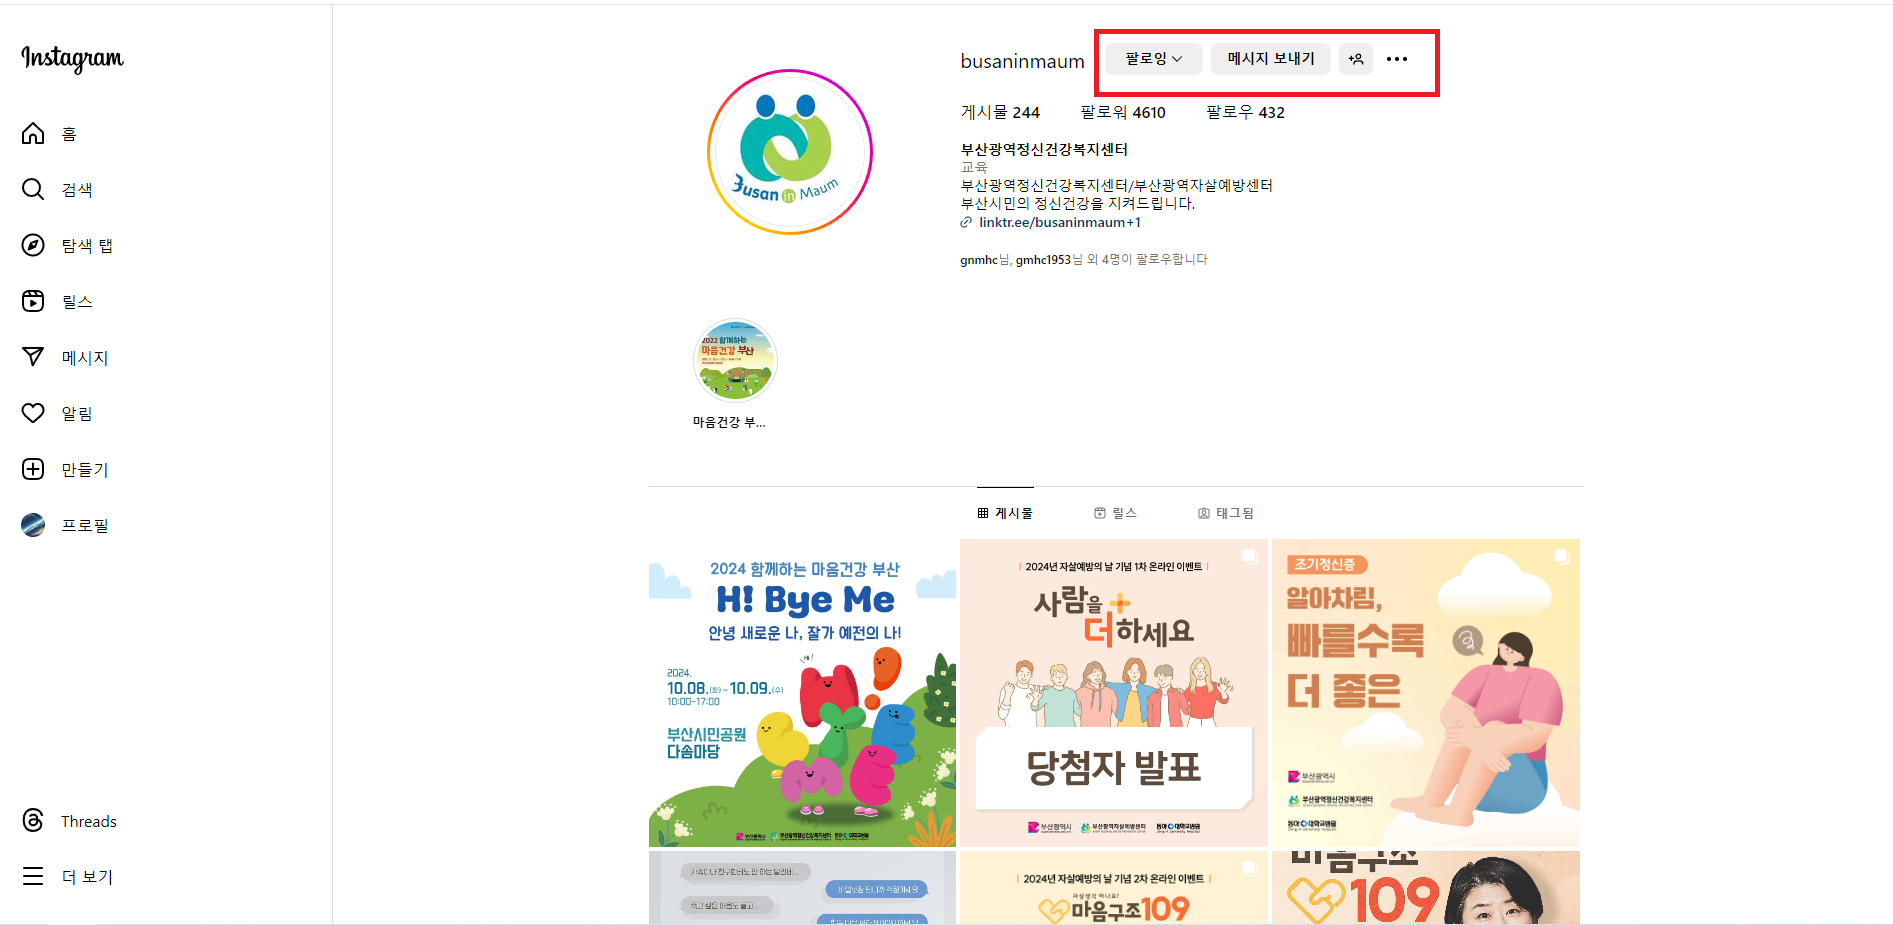This screenshot has height=925, width=1893.
Task: Open Explore tab (탐색 탭) compass icon
Action: (34, 246)
